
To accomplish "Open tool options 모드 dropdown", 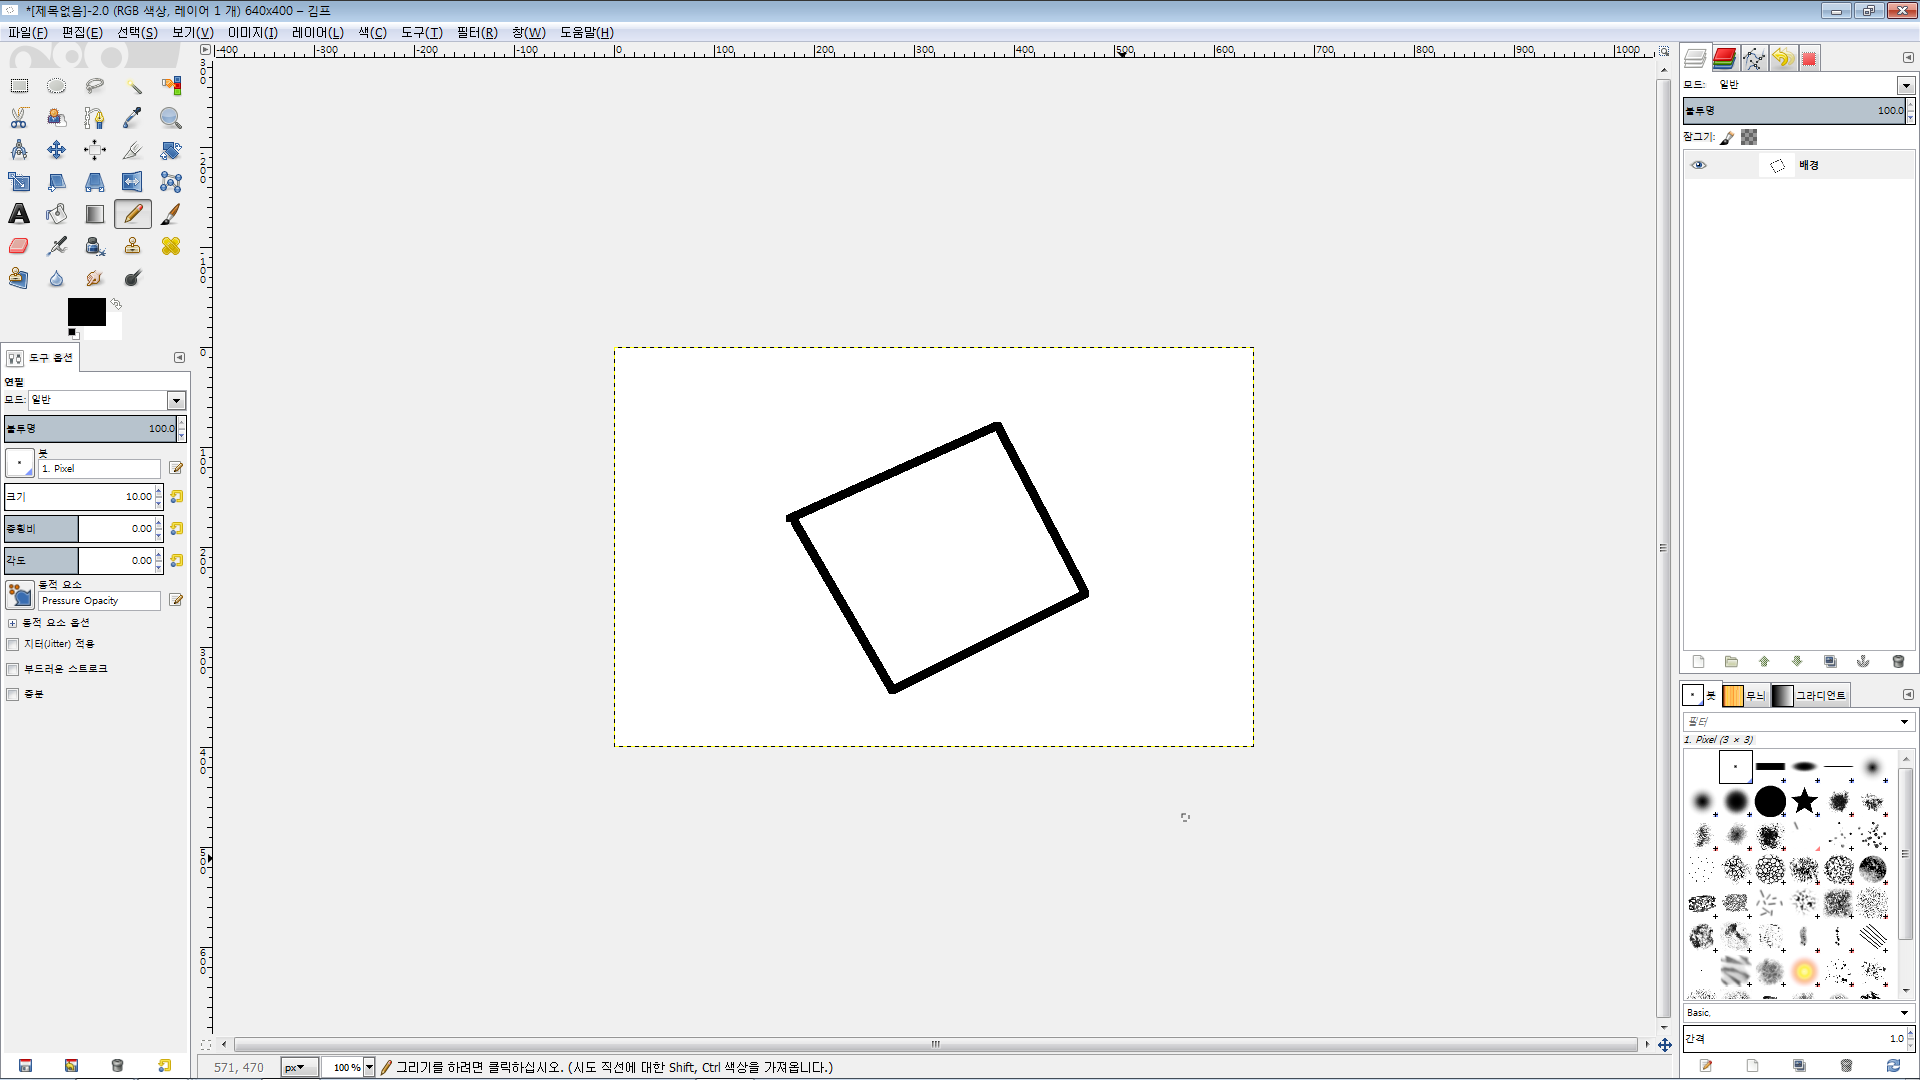I will (x=107, y=400).
